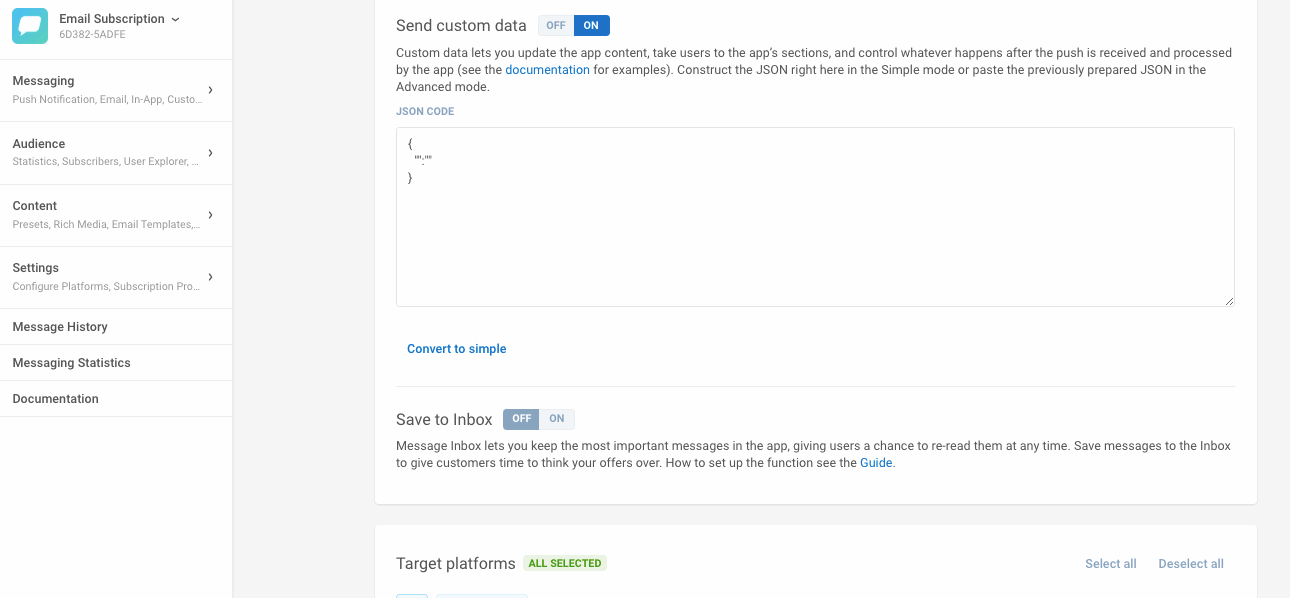The image size is (1290, 598).
Task: Click the Convert to simple link
Action: (456, 349)
